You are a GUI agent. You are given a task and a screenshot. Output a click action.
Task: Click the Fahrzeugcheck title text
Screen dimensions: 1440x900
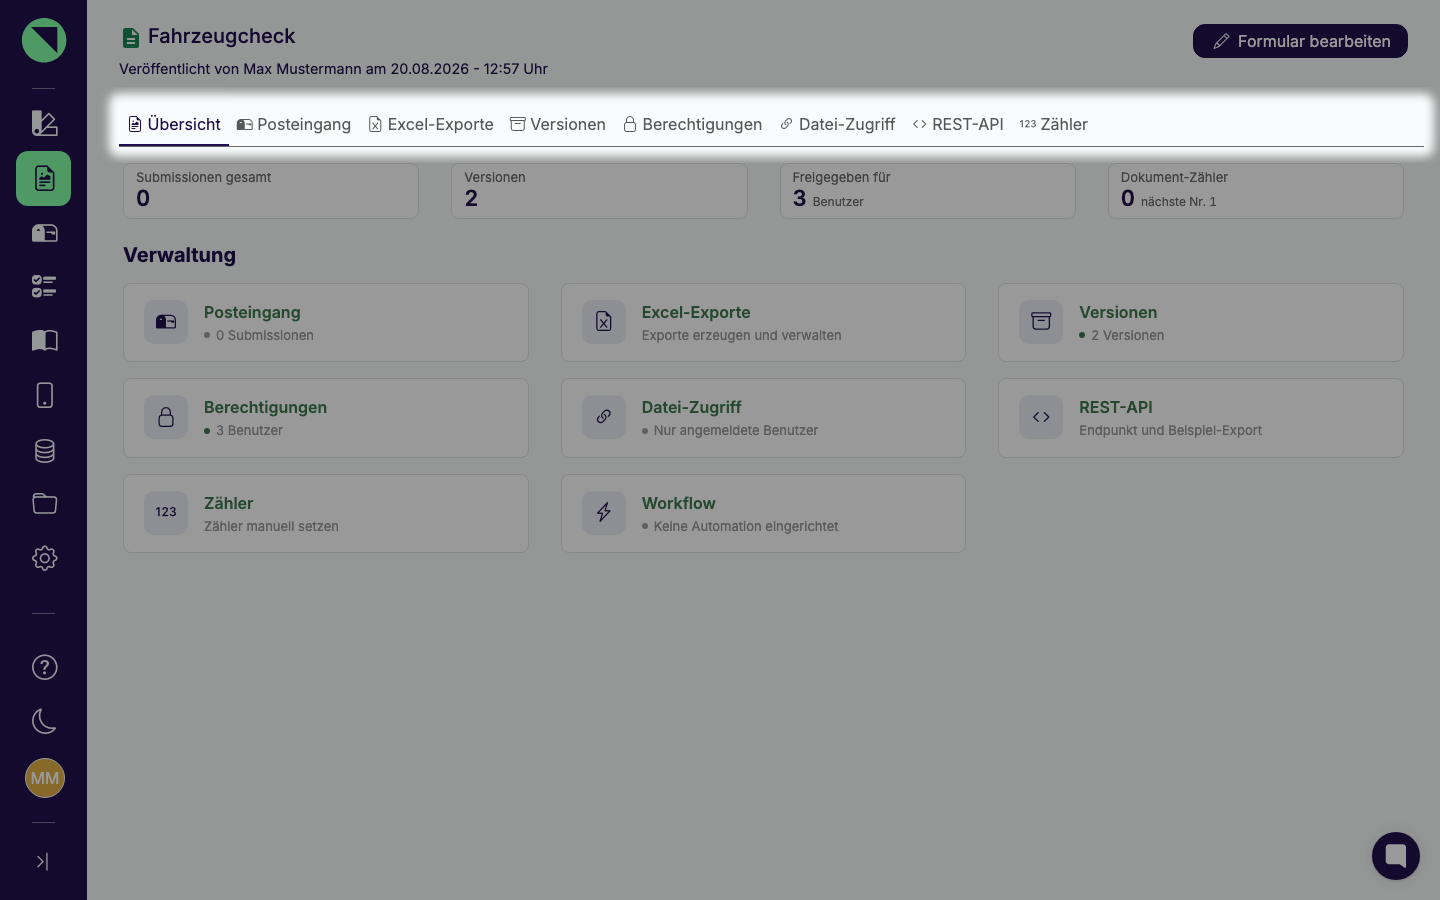(x=221, y=36)
